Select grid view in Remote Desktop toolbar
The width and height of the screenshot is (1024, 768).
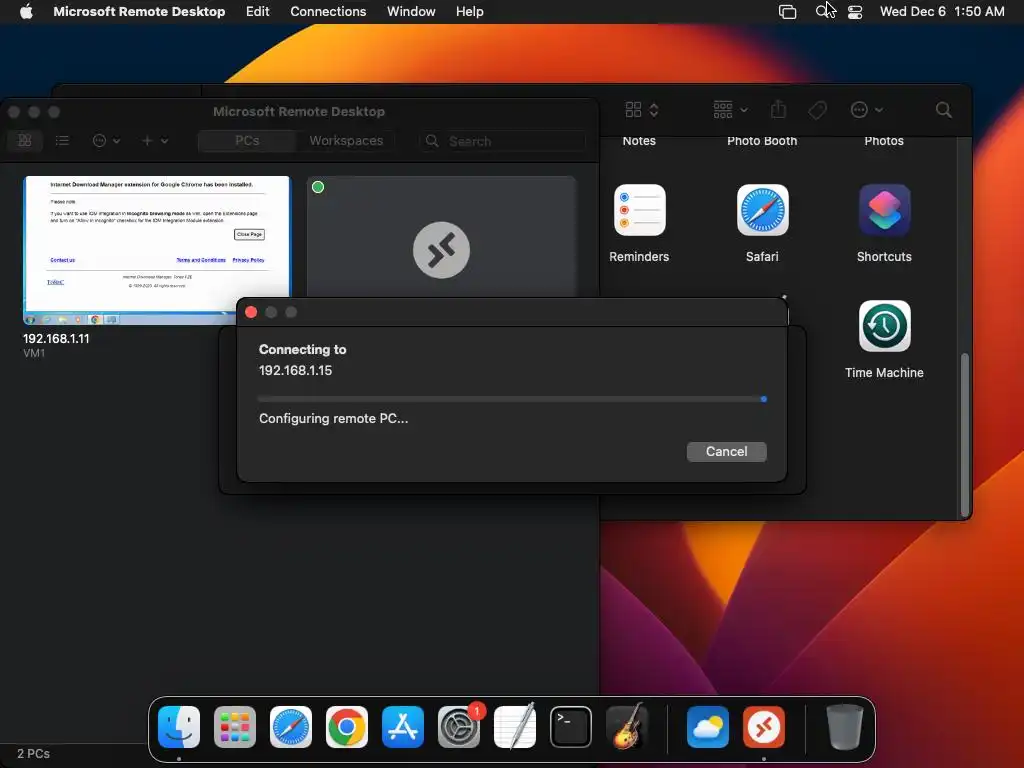point(25,140)
